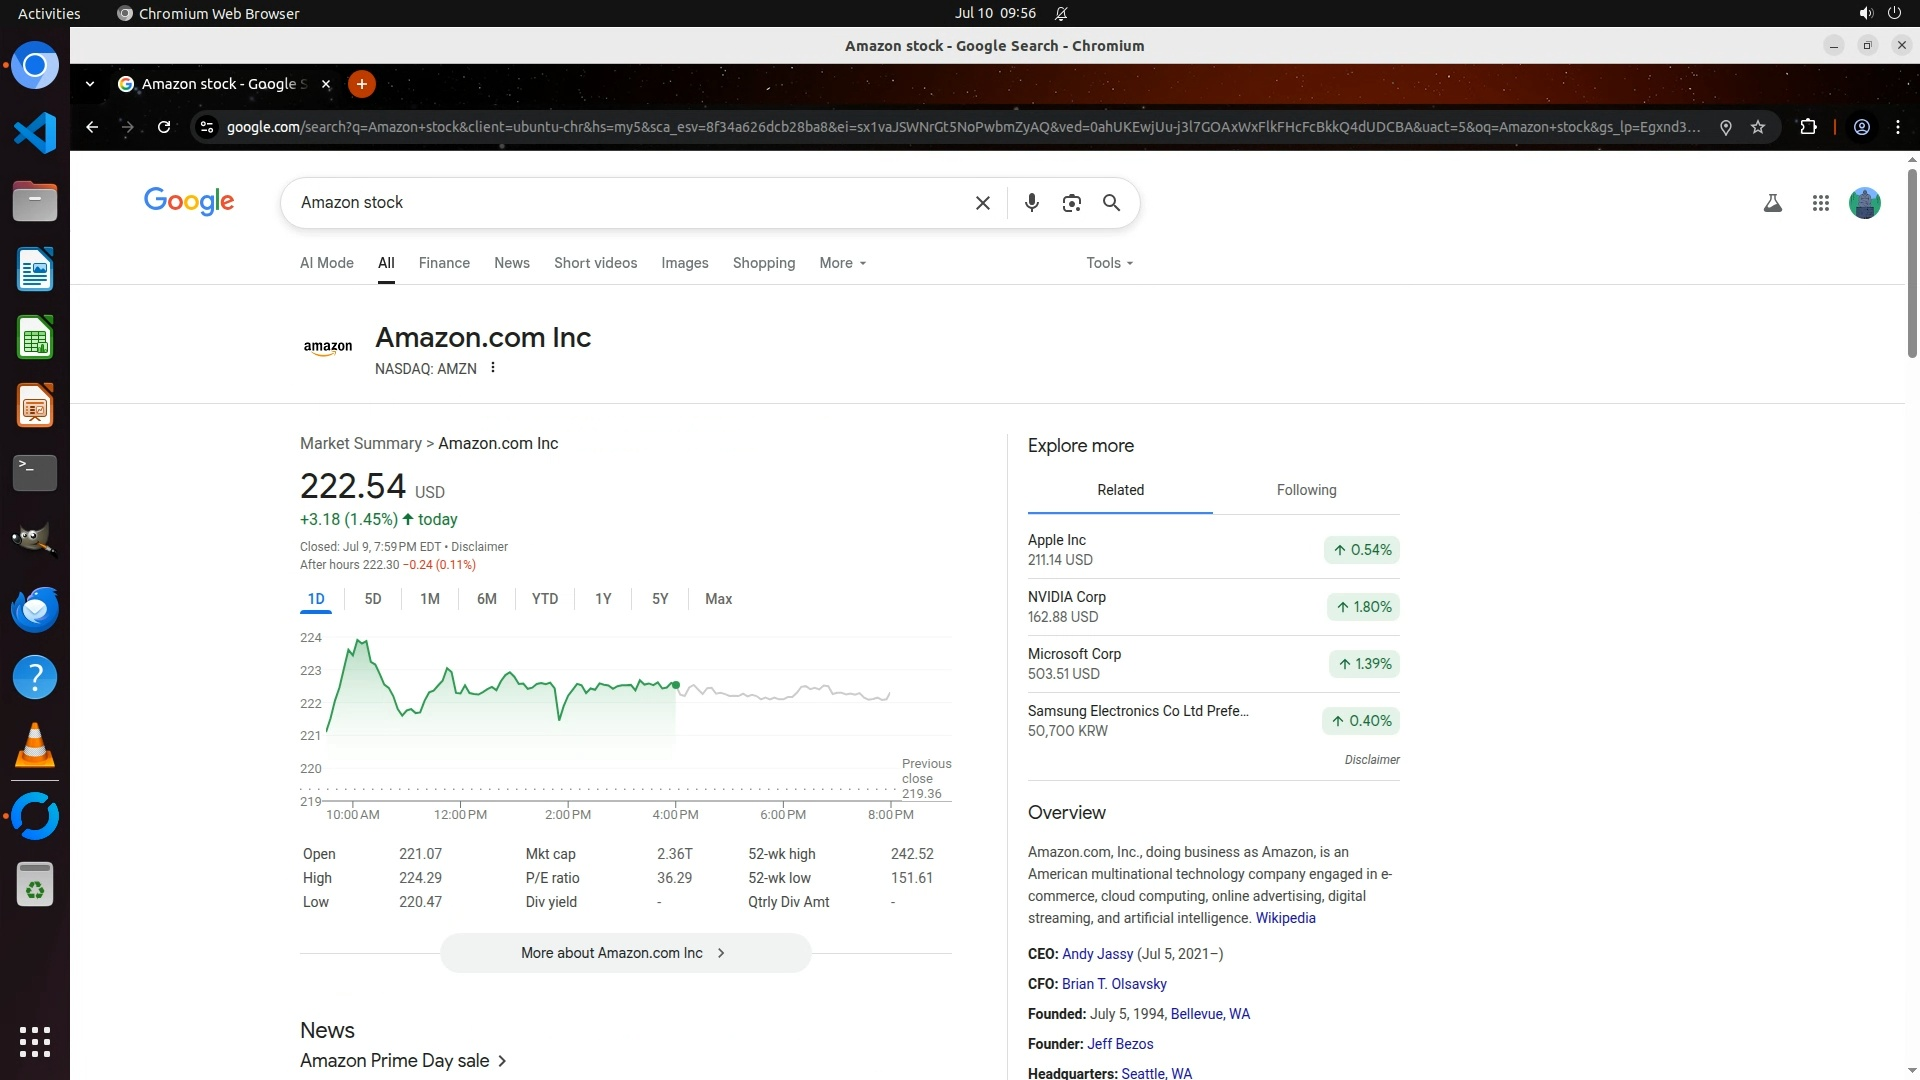Screen dimensions: 1920x1080
Task: Click the page vertical scrollbar thumb
Action: (x=1912, y=265)
